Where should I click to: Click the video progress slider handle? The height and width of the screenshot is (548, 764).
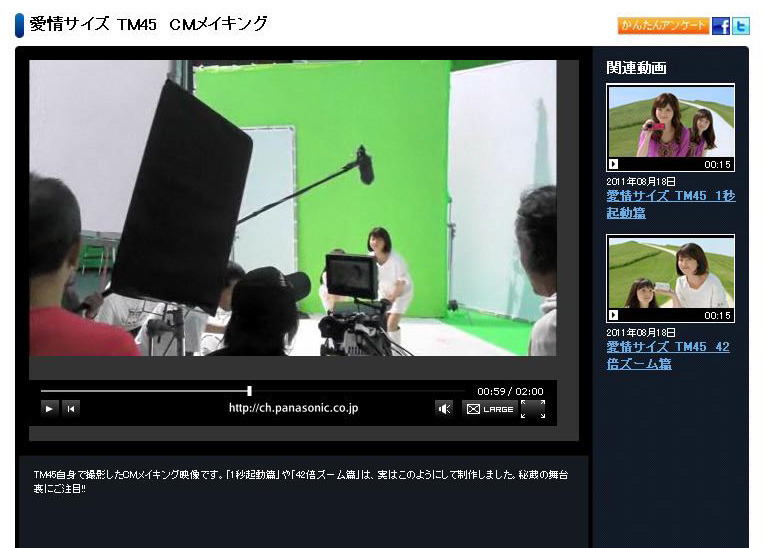[x=249, y=391]
